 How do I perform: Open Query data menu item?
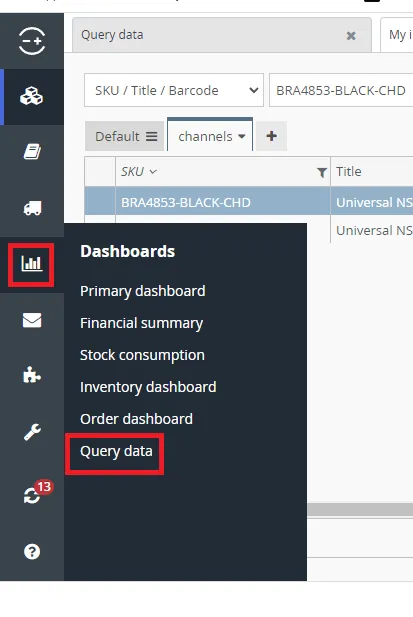116,451
